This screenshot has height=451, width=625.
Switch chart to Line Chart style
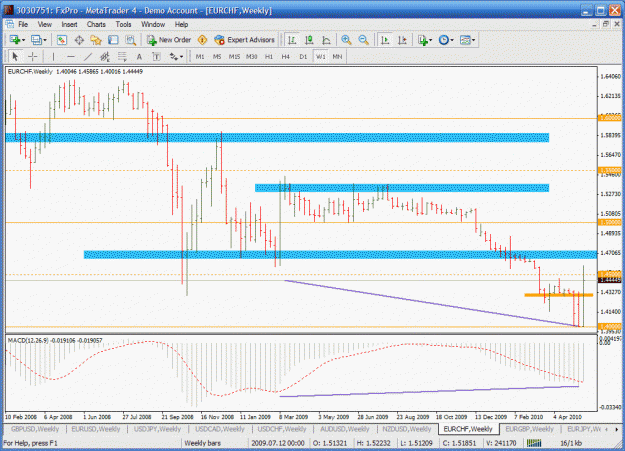coord(326,40)
